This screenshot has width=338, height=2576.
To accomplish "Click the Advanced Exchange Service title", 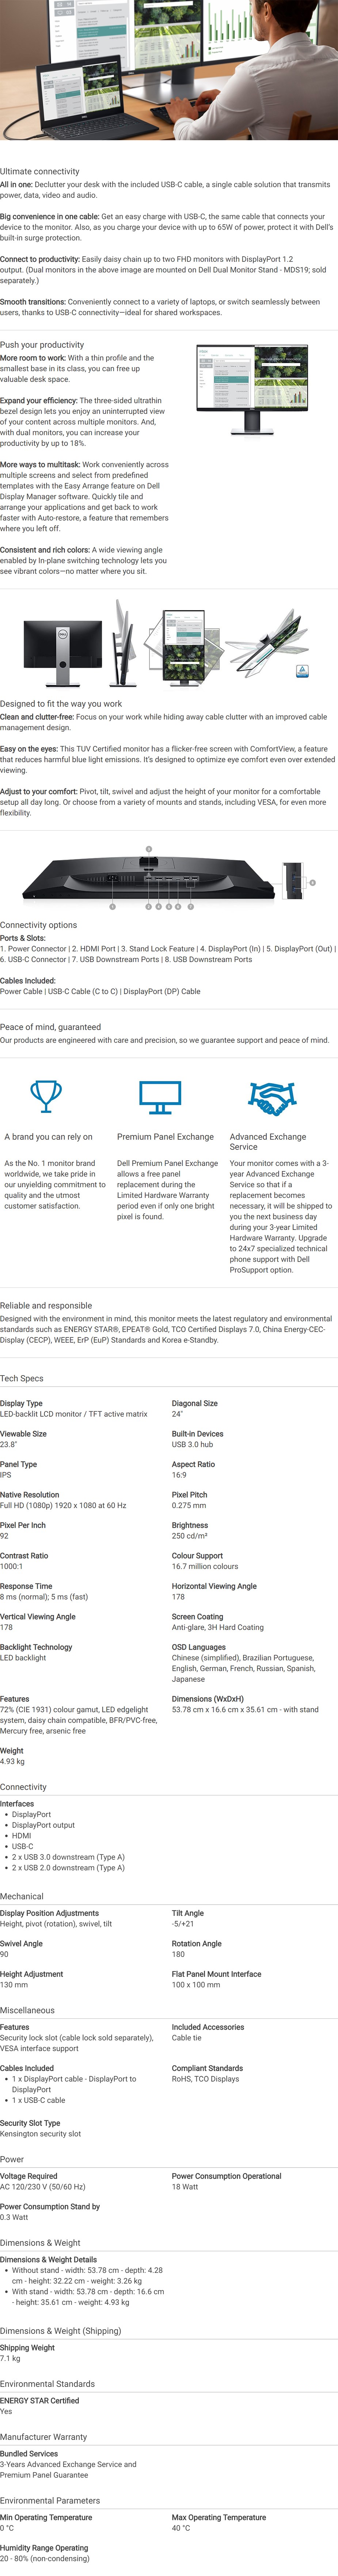I will (x=268, y=1142).
